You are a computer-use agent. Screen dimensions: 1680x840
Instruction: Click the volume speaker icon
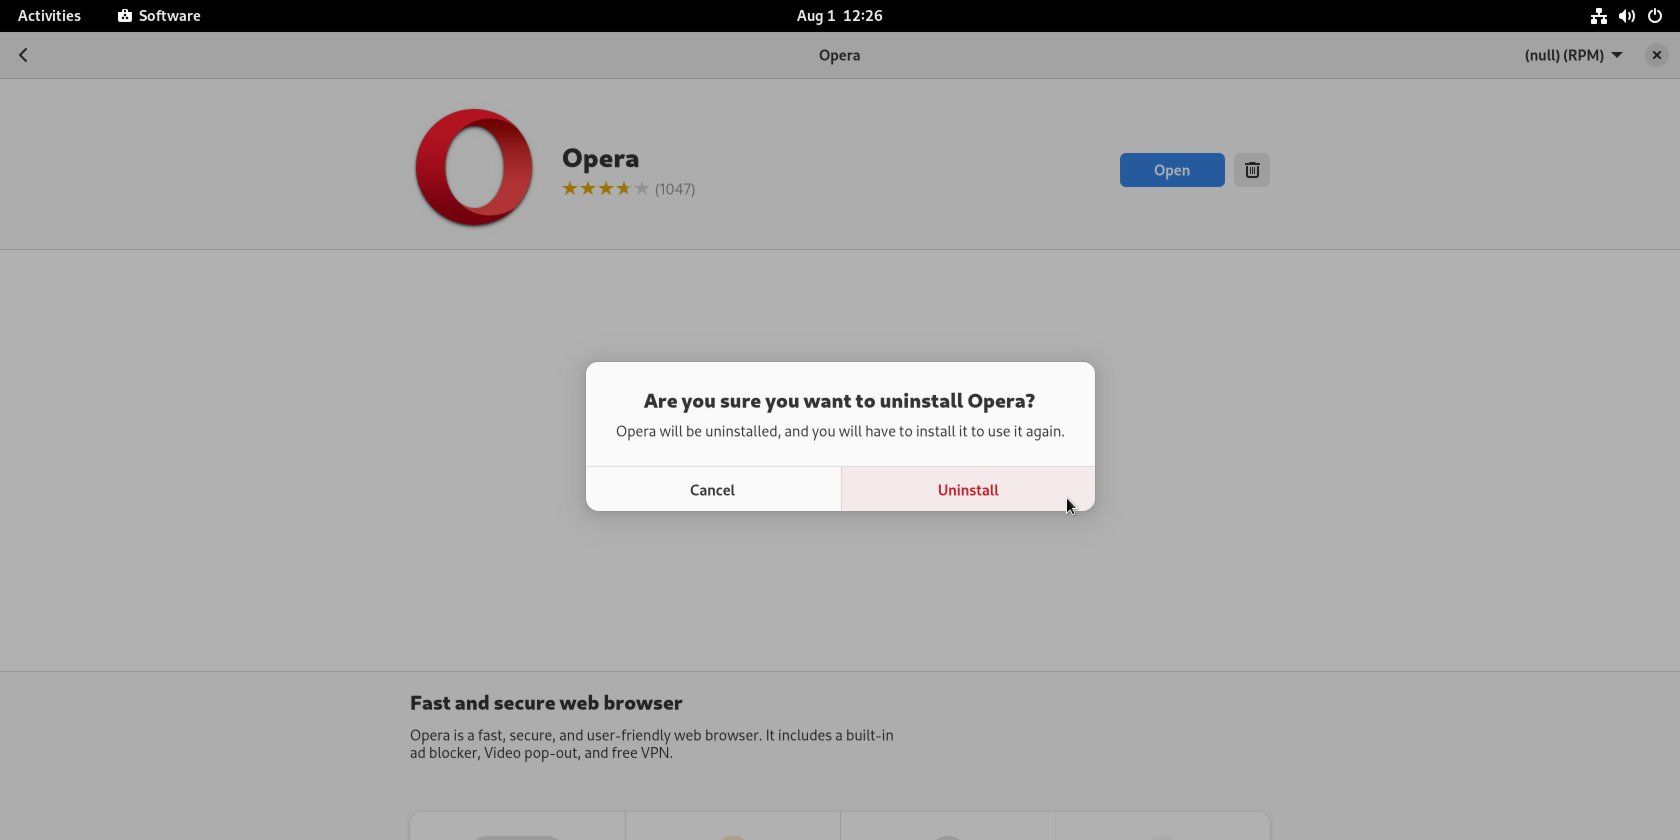[1627, 16]
